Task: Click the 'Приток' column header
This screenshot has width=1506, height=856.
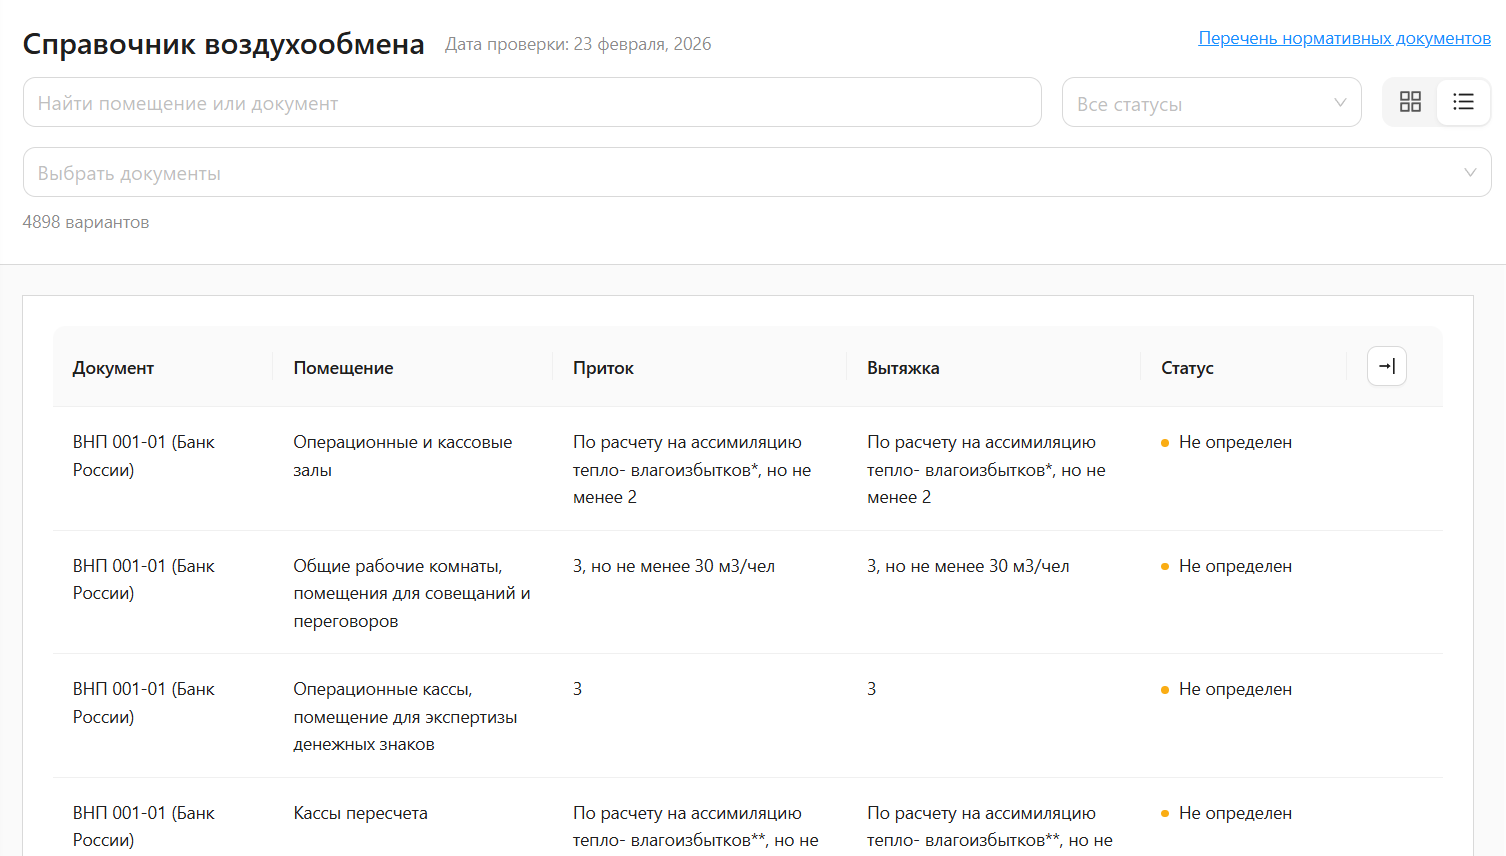Action: (x=603, y=368)
